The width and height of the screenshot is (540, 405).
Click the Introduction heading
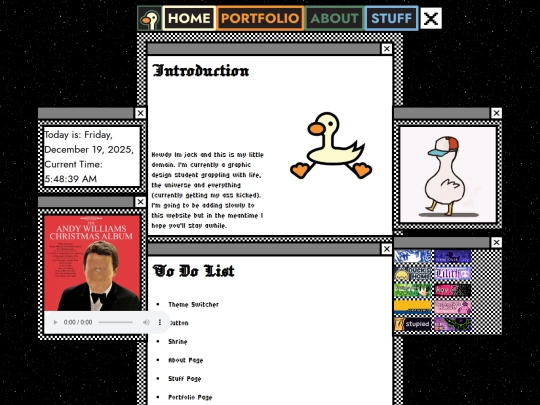point(201,71)
